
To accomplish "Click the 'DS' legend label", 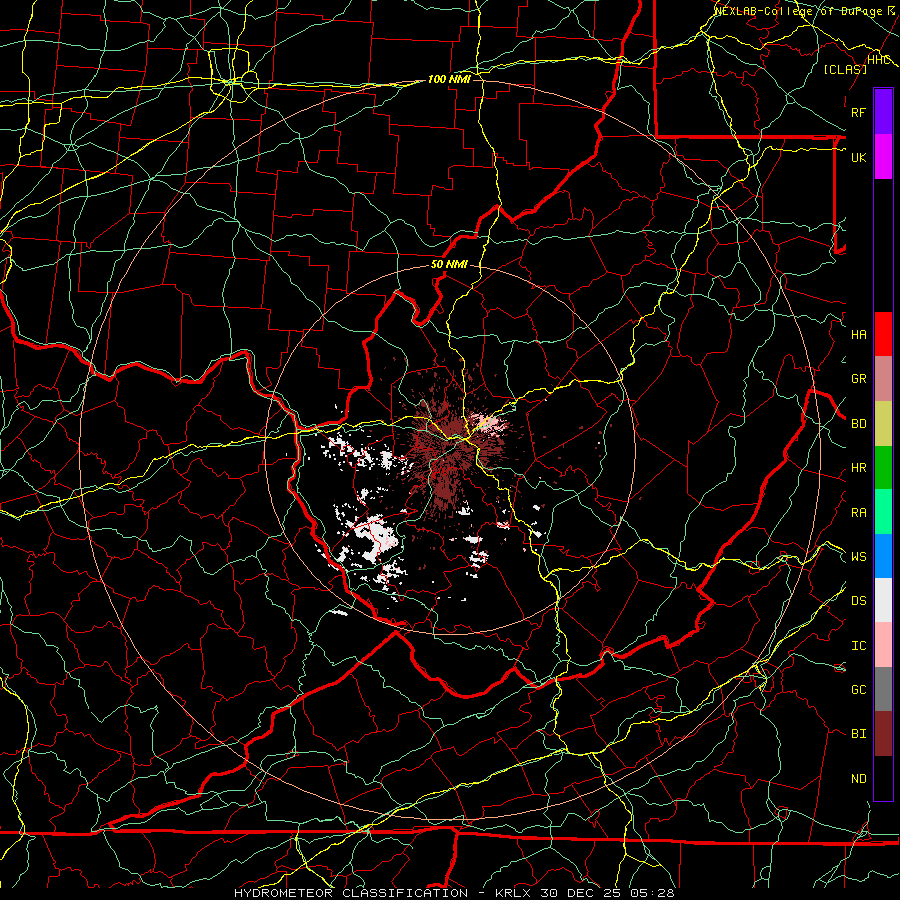I will (x=859, y=601).
